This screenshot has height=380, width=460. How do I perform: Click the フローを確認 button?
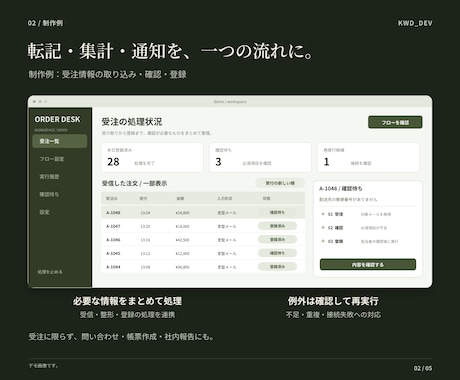click(395, 122)
